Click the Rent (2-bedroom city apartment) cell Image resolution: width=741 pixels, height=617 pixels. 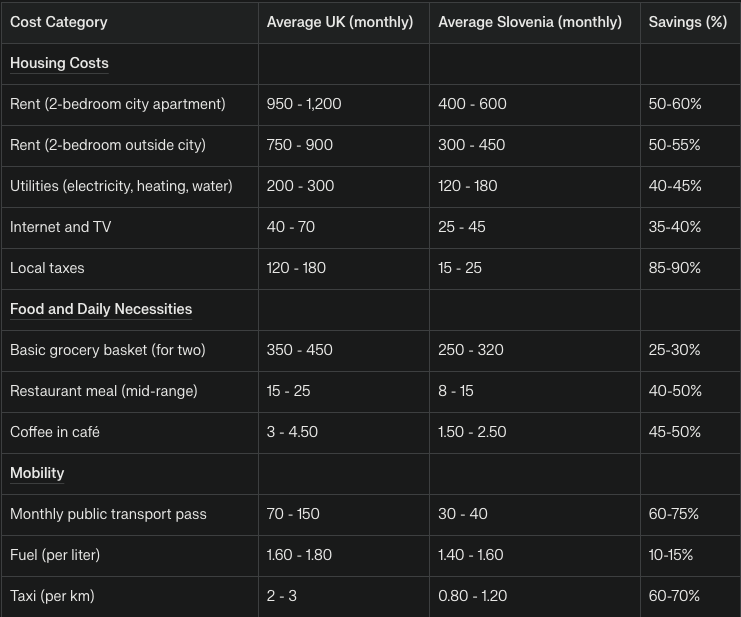[118, 104]
